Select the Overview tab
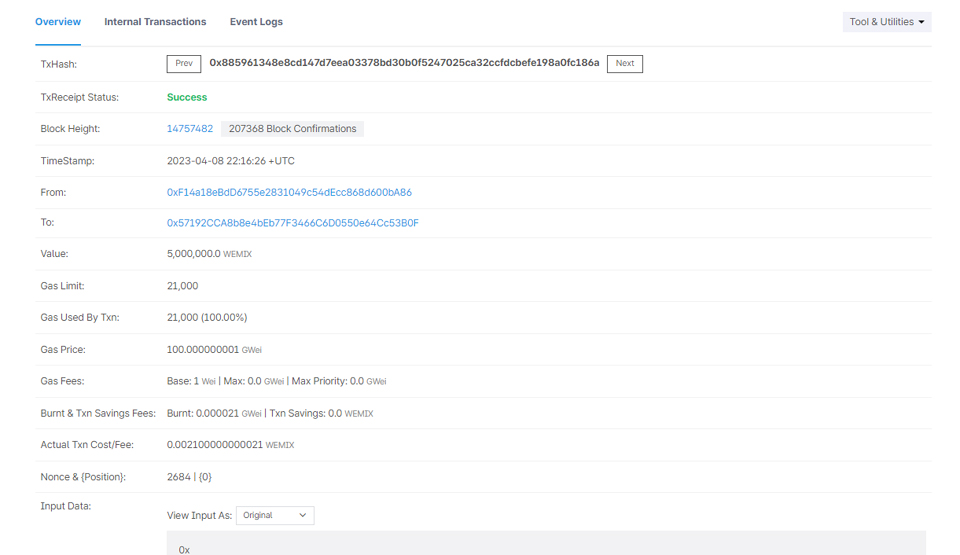960x555 pixels. tap(58, 22)
